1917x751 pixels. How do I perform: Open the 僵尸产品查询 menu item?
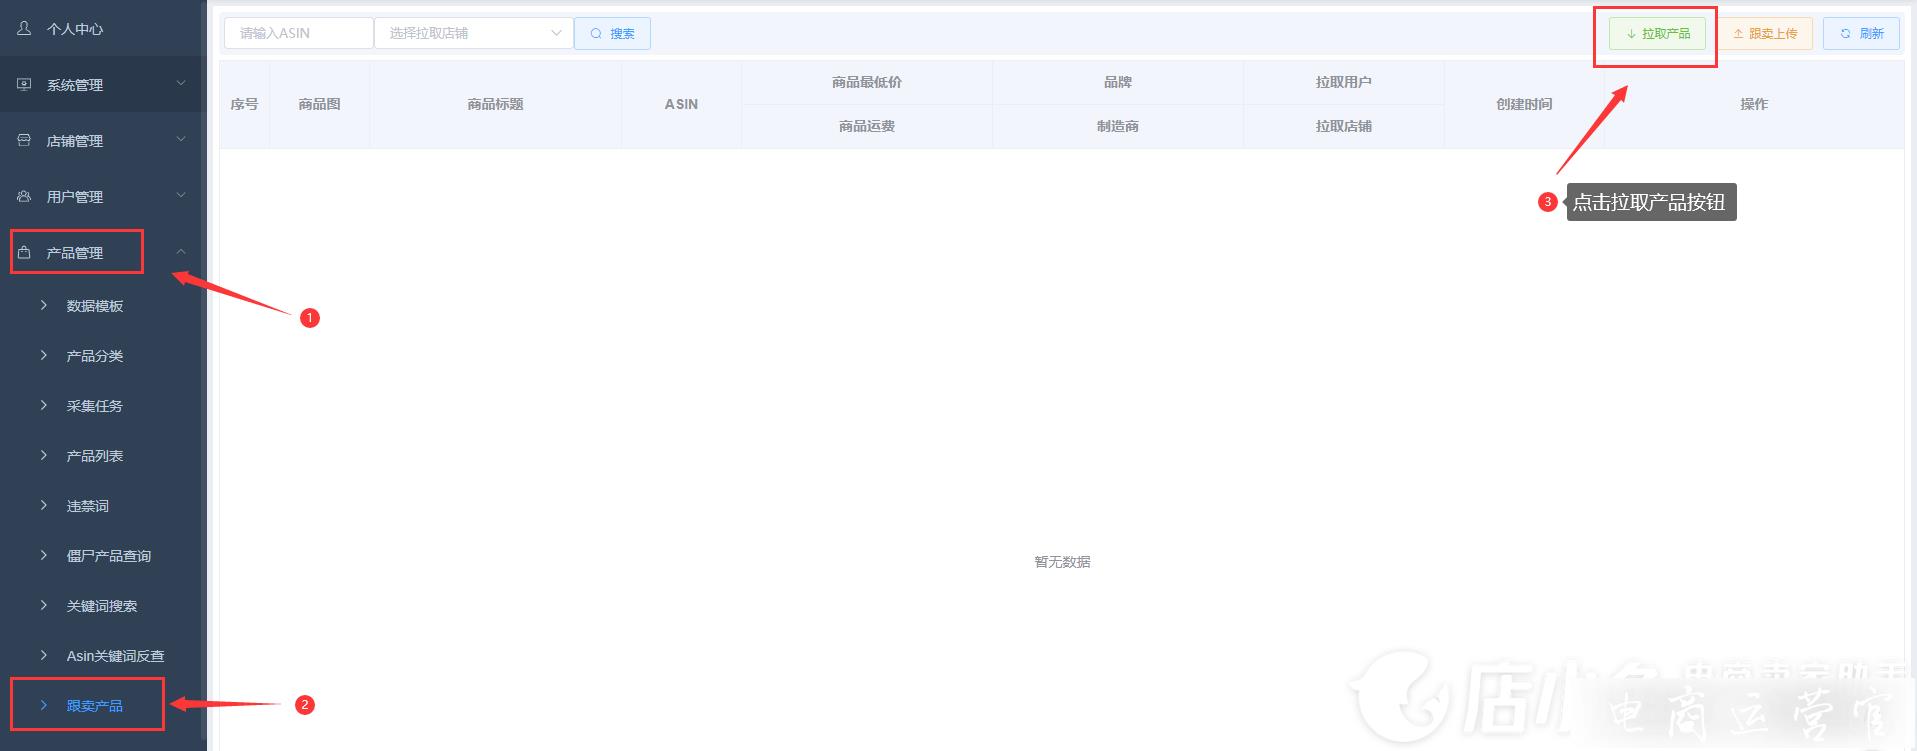coord(109,556)
